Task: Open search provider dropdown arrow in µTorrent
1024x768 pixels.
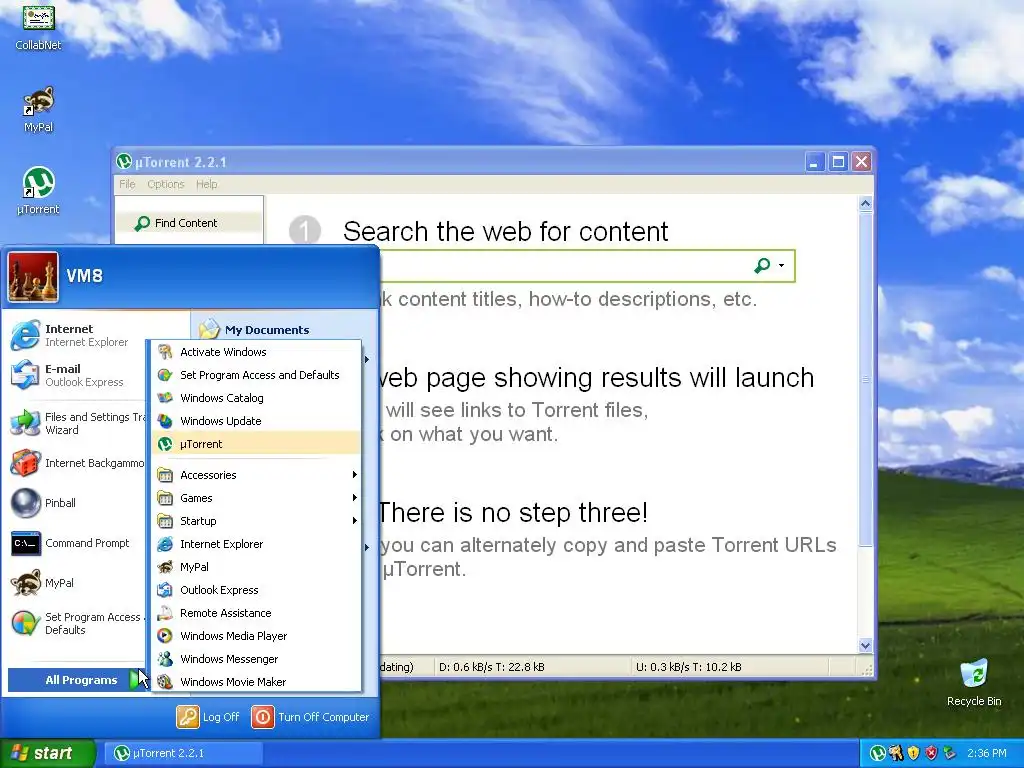Action: 781,265
